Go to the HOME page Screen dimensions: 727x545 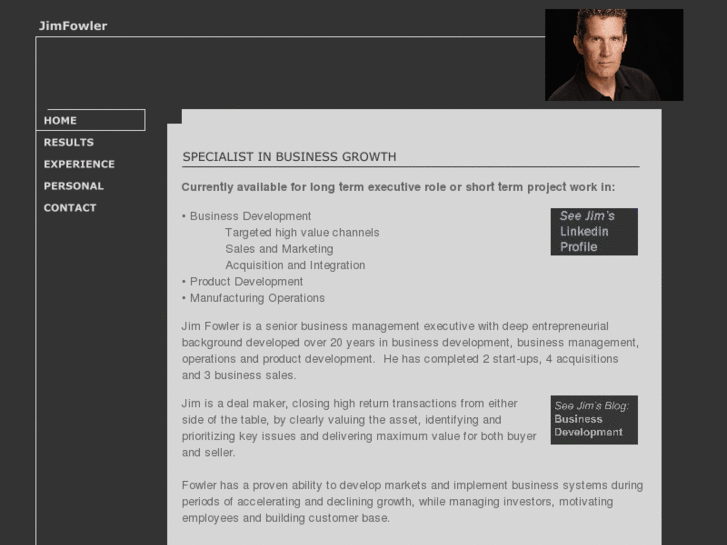tap(61, 120)
